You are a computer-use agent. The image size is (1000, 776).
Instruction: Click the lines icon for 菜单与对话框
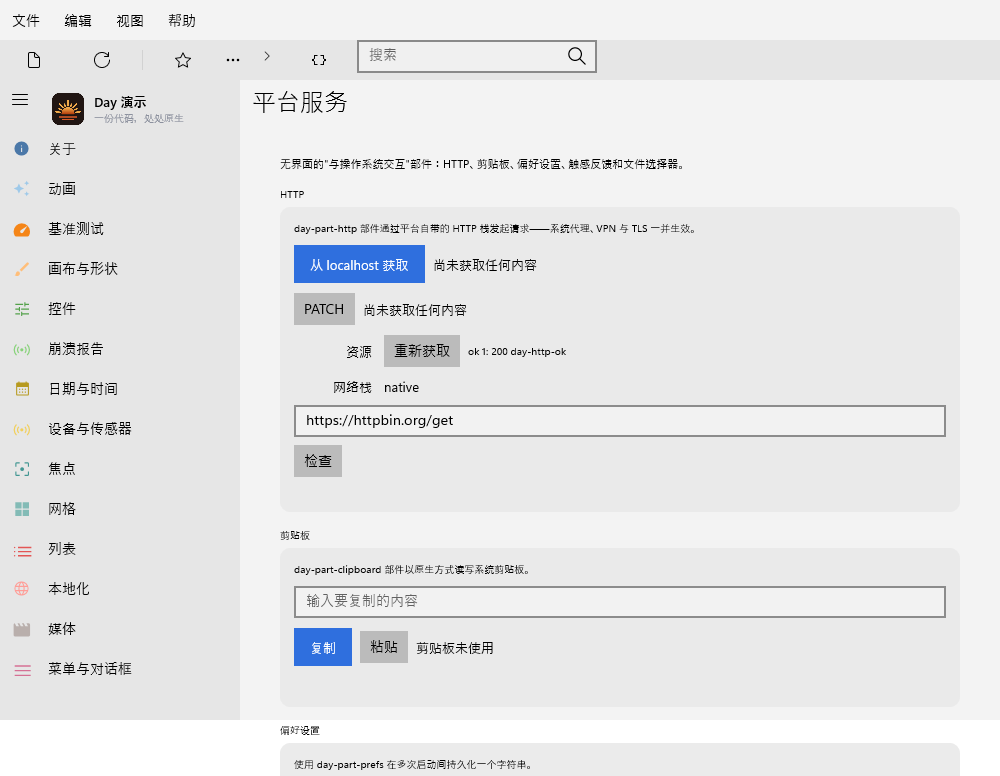point(22,670)
